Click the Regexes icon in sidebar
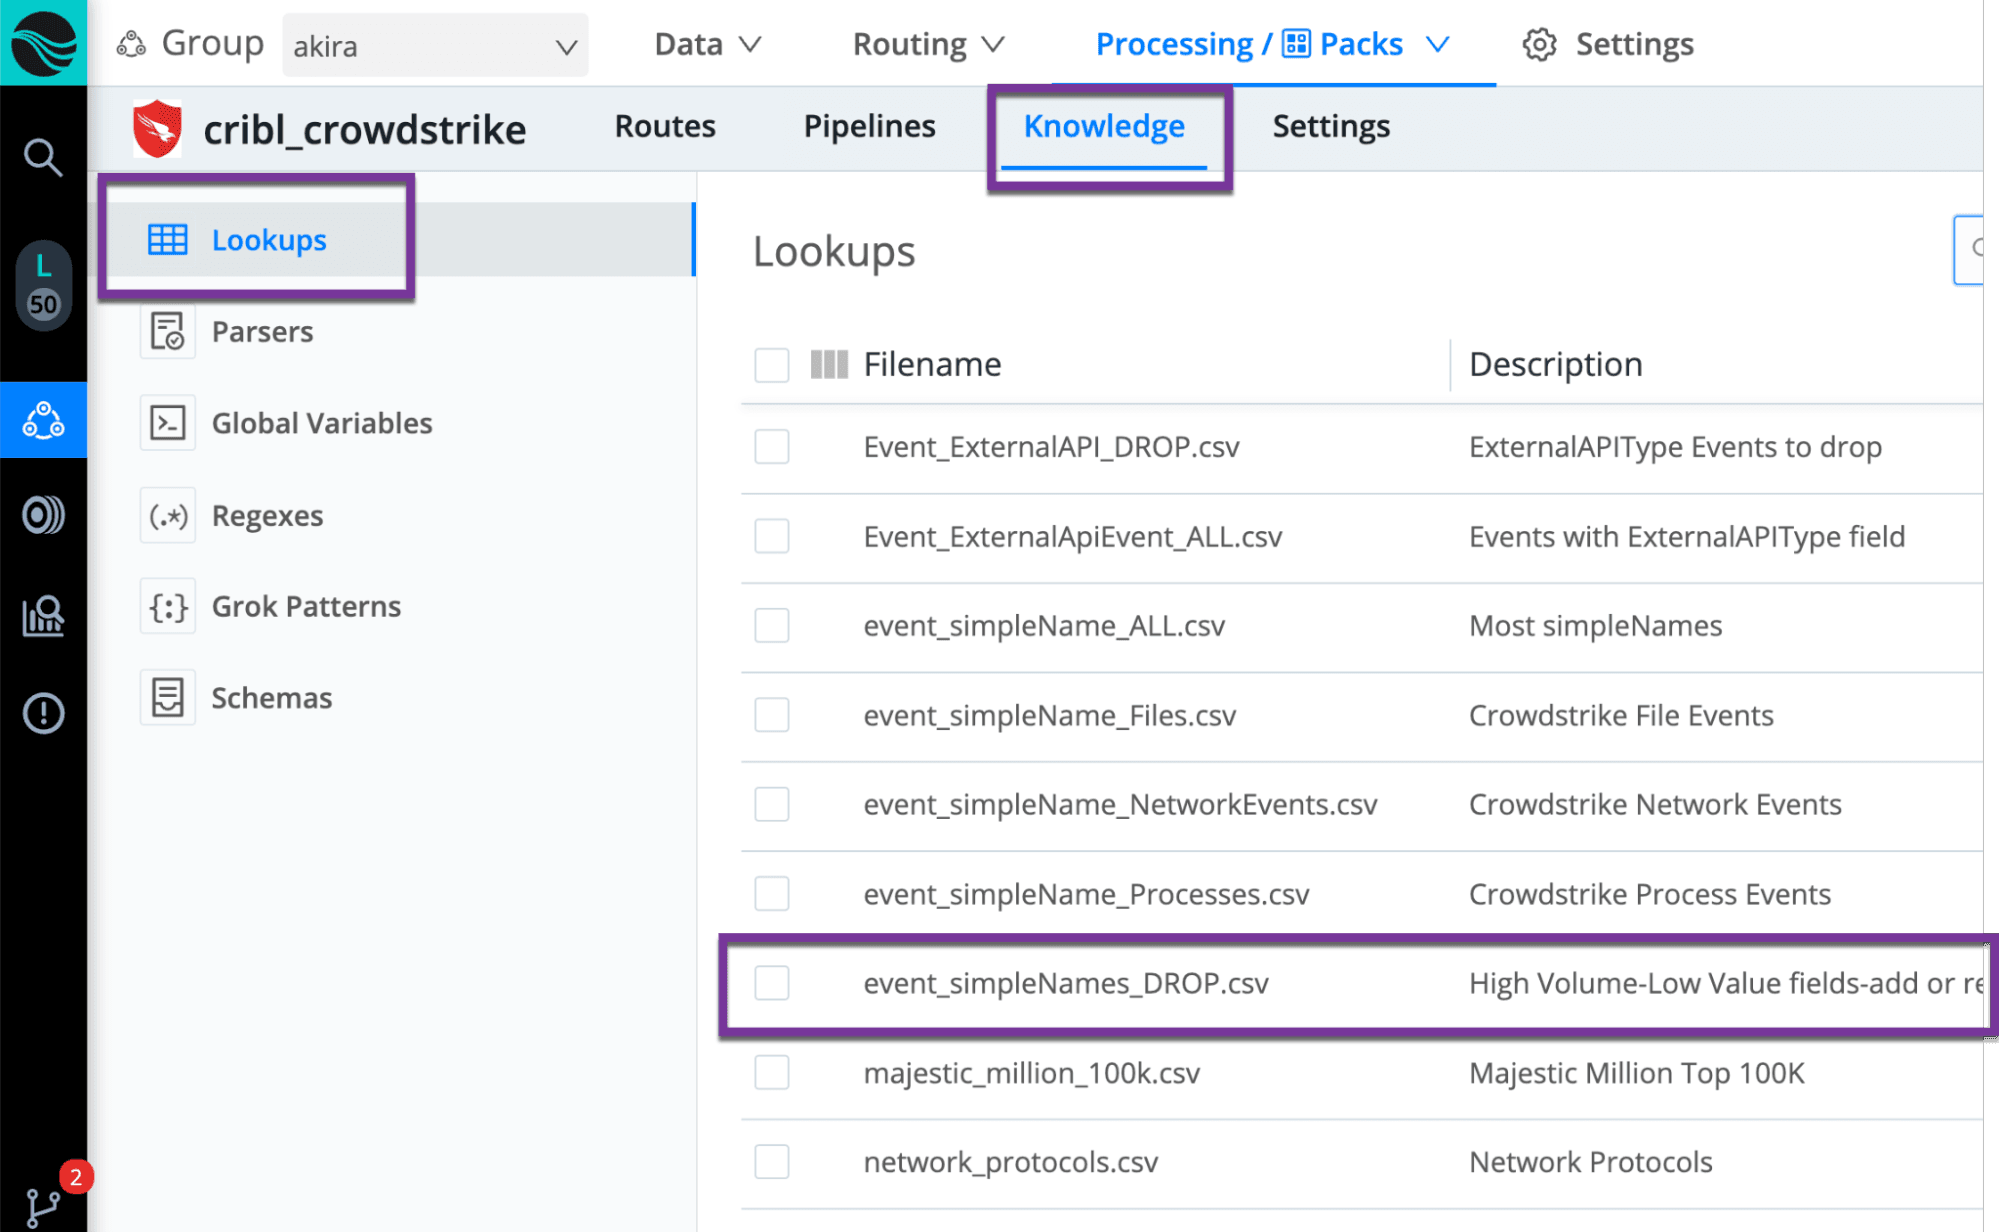The width and height of the screenshot is (1999, 1232). (167, 516)
